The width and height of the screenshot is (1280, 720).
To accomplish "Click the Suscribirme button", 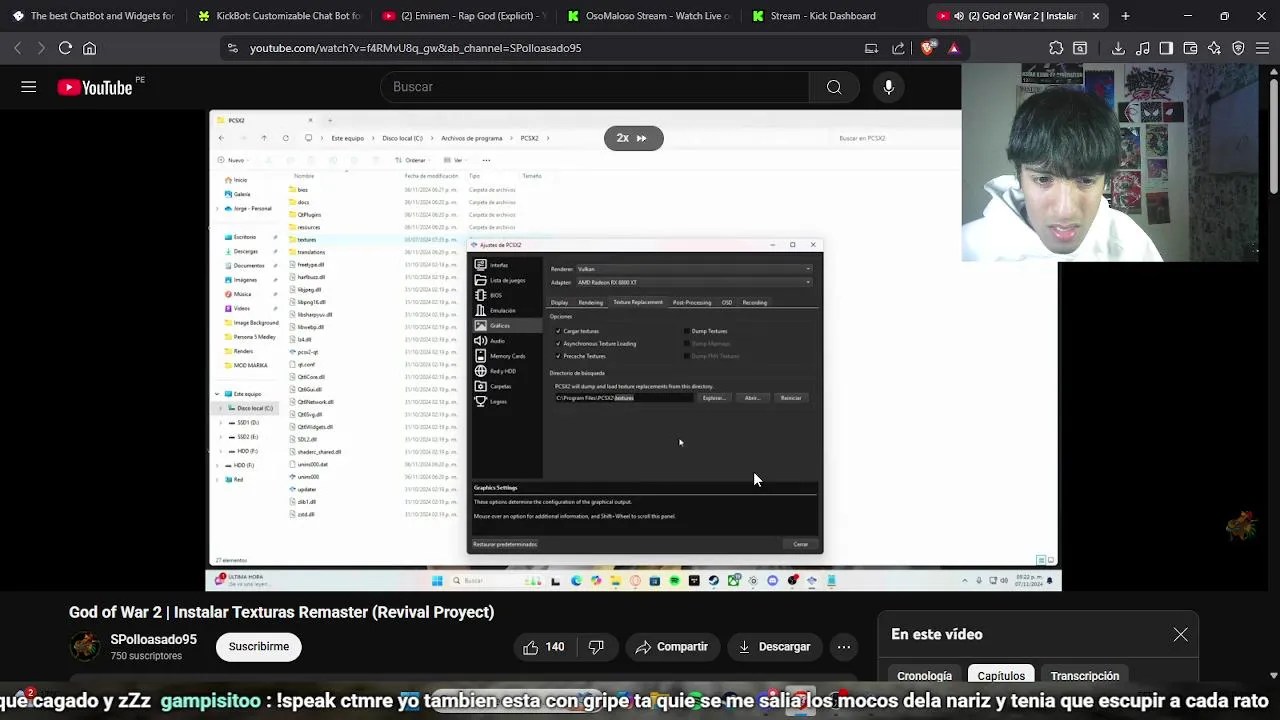I will [x=259, y=647].
